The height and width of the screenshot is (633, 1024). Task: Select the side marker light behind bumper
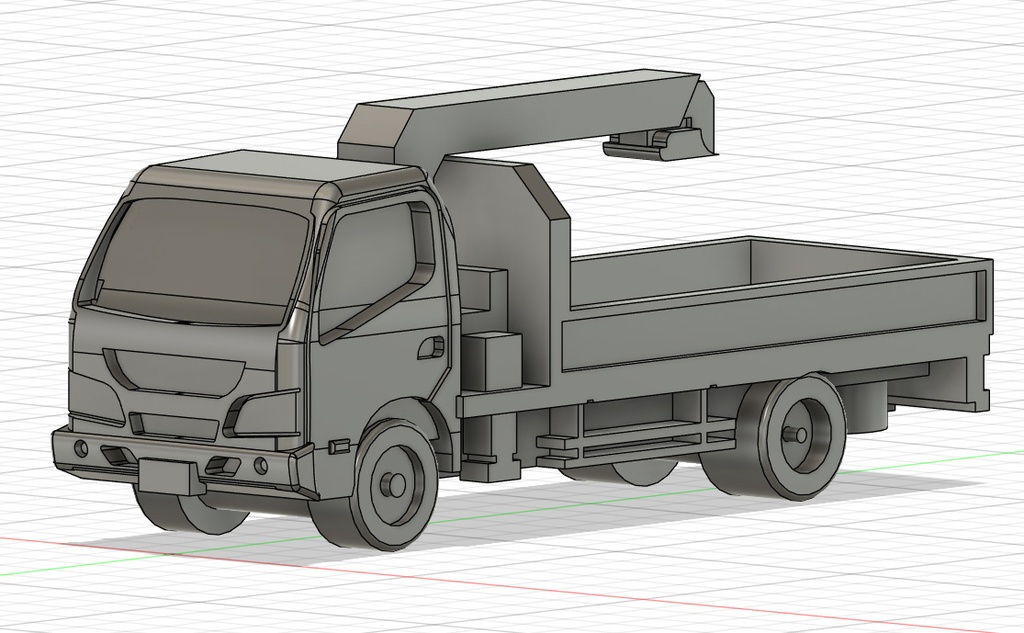tap(340, 446)
